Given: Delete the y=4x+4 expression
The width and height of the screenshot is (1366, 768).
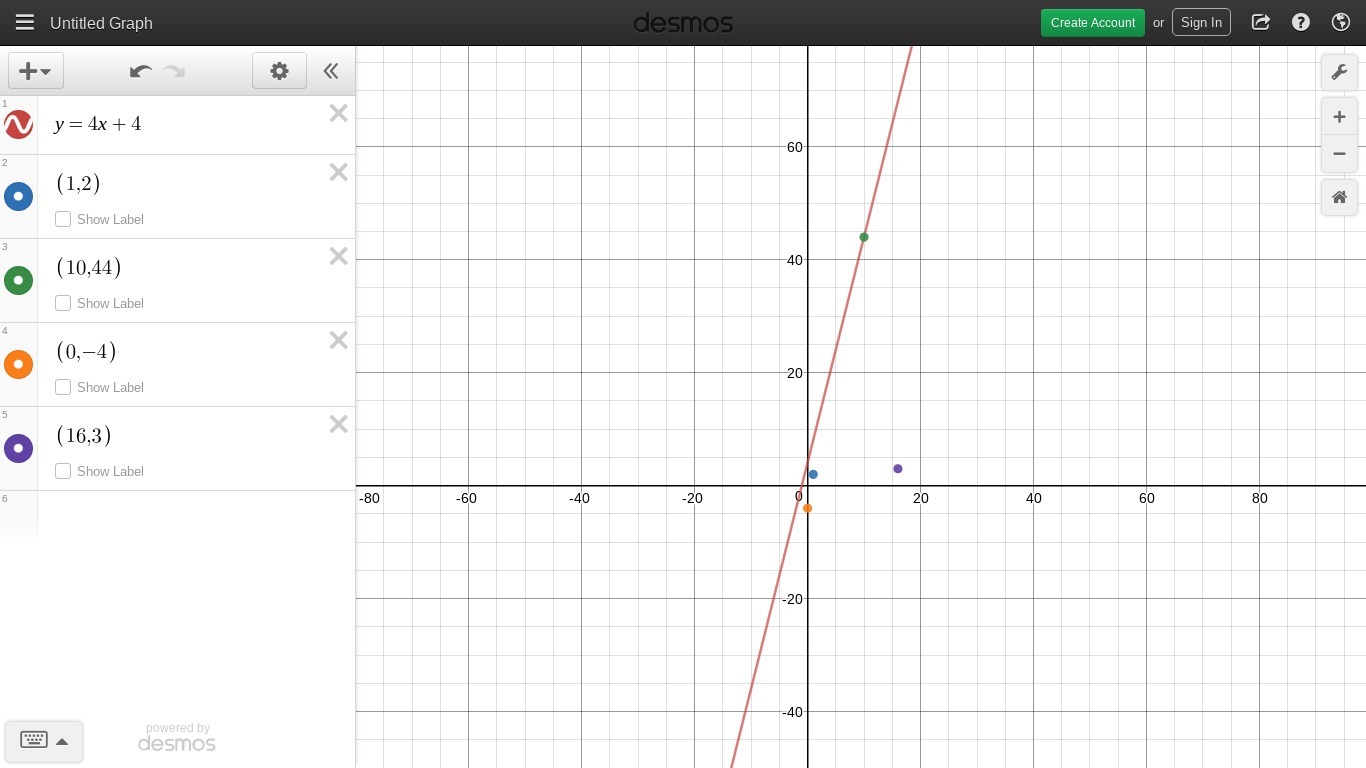Looking at the screenshot, I should [x=339, y=113].
